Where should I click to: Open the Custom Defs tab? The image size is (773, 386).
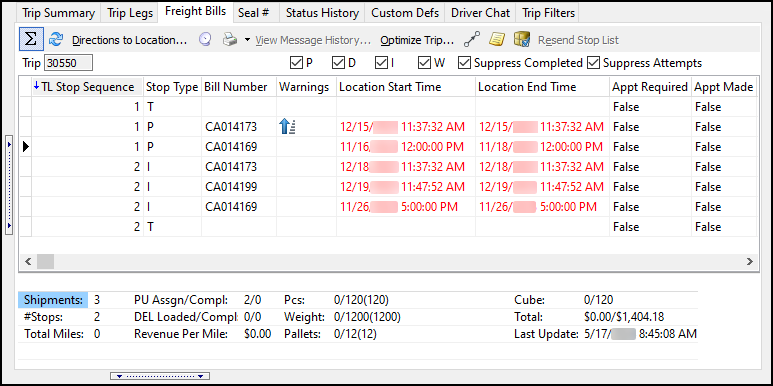click(405, 13)
